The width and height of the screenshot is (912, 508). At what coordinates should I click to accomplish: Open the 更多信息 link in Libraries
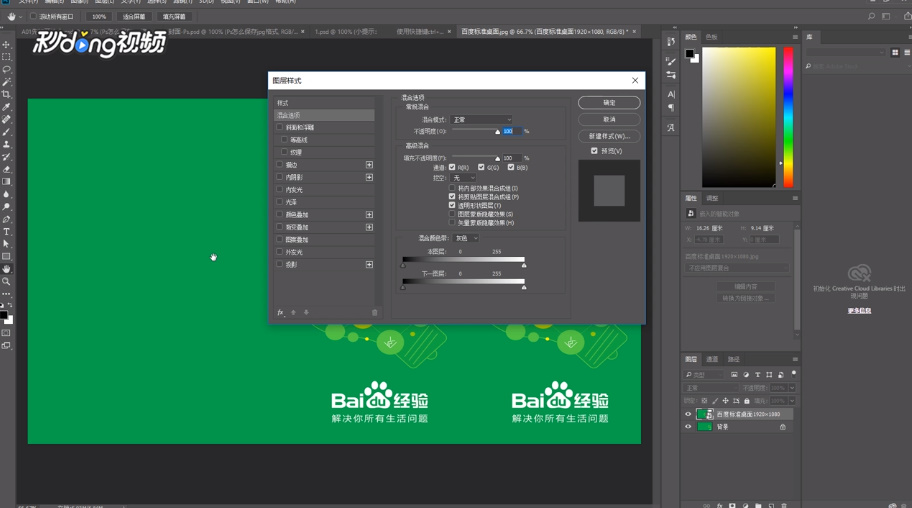[x=859, y=311]
